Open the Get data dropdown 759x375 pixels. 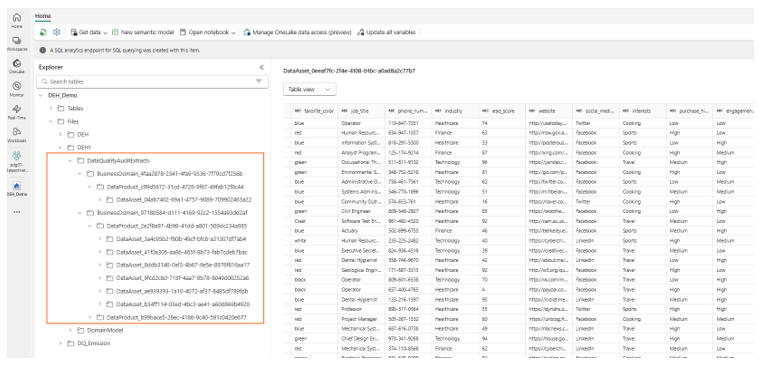89,32
